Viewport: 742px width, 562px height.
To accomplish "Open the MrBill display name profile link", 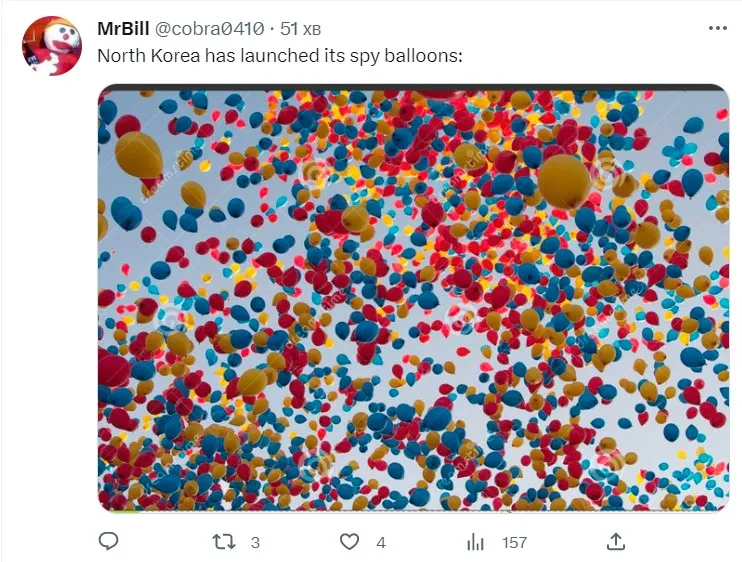I will coord(124,29).
